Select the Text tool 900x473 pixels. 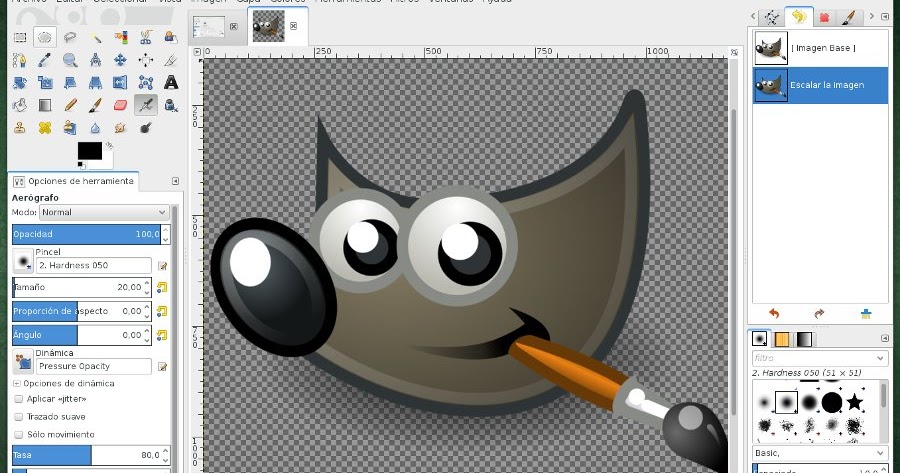171,83
